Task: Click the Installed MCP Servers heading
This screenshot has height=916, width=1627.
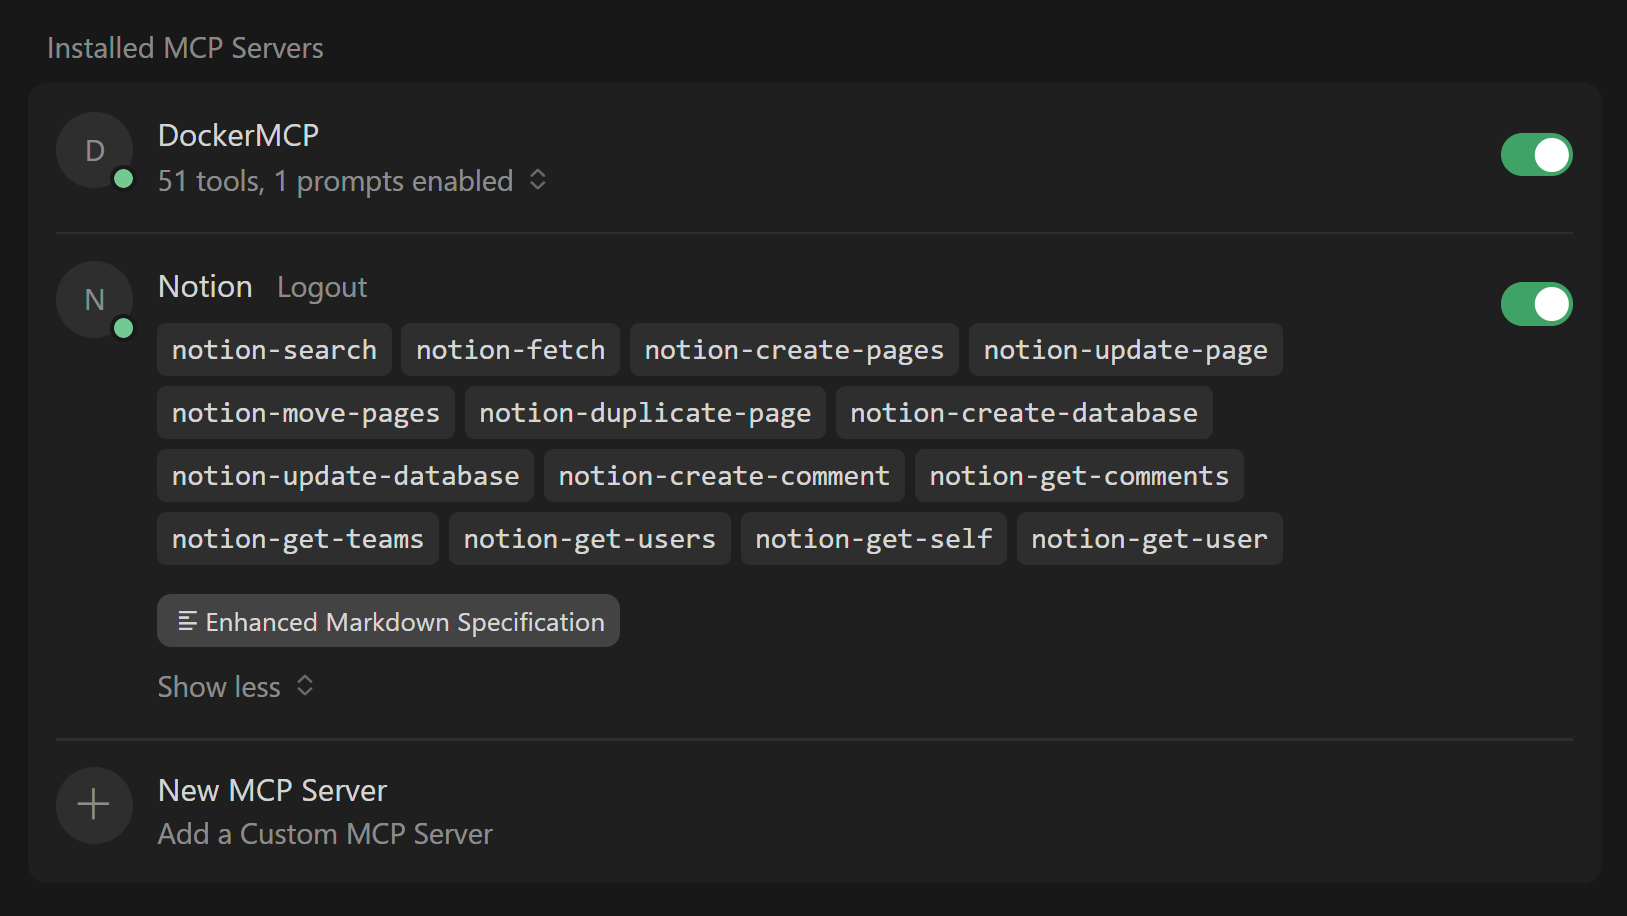Action: pos(185,48)
